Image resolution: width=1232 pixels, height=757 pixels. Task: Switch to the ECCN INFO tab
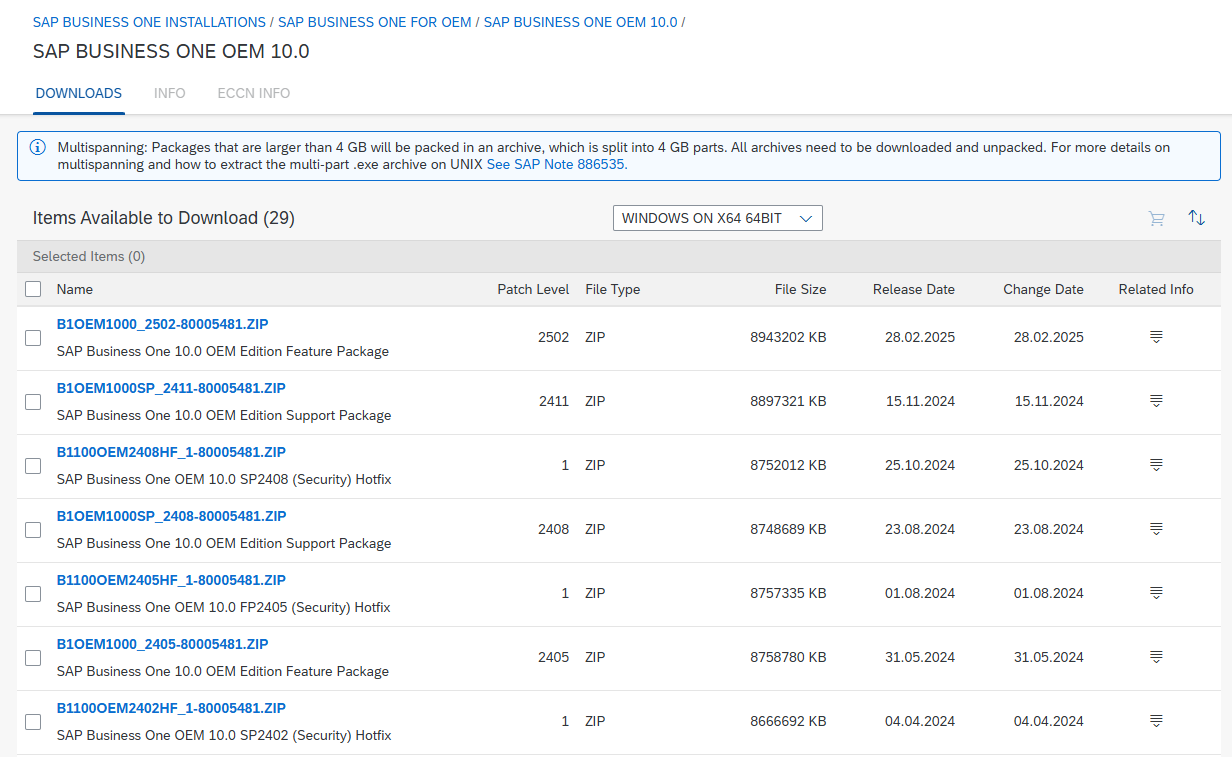(x=254, y=93)
